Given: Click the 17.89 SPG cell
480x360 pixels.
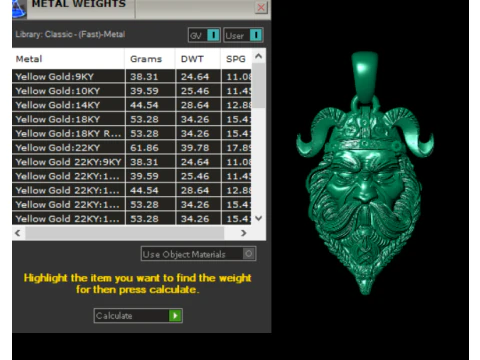Looking at the screenshot, I should 236,148.
